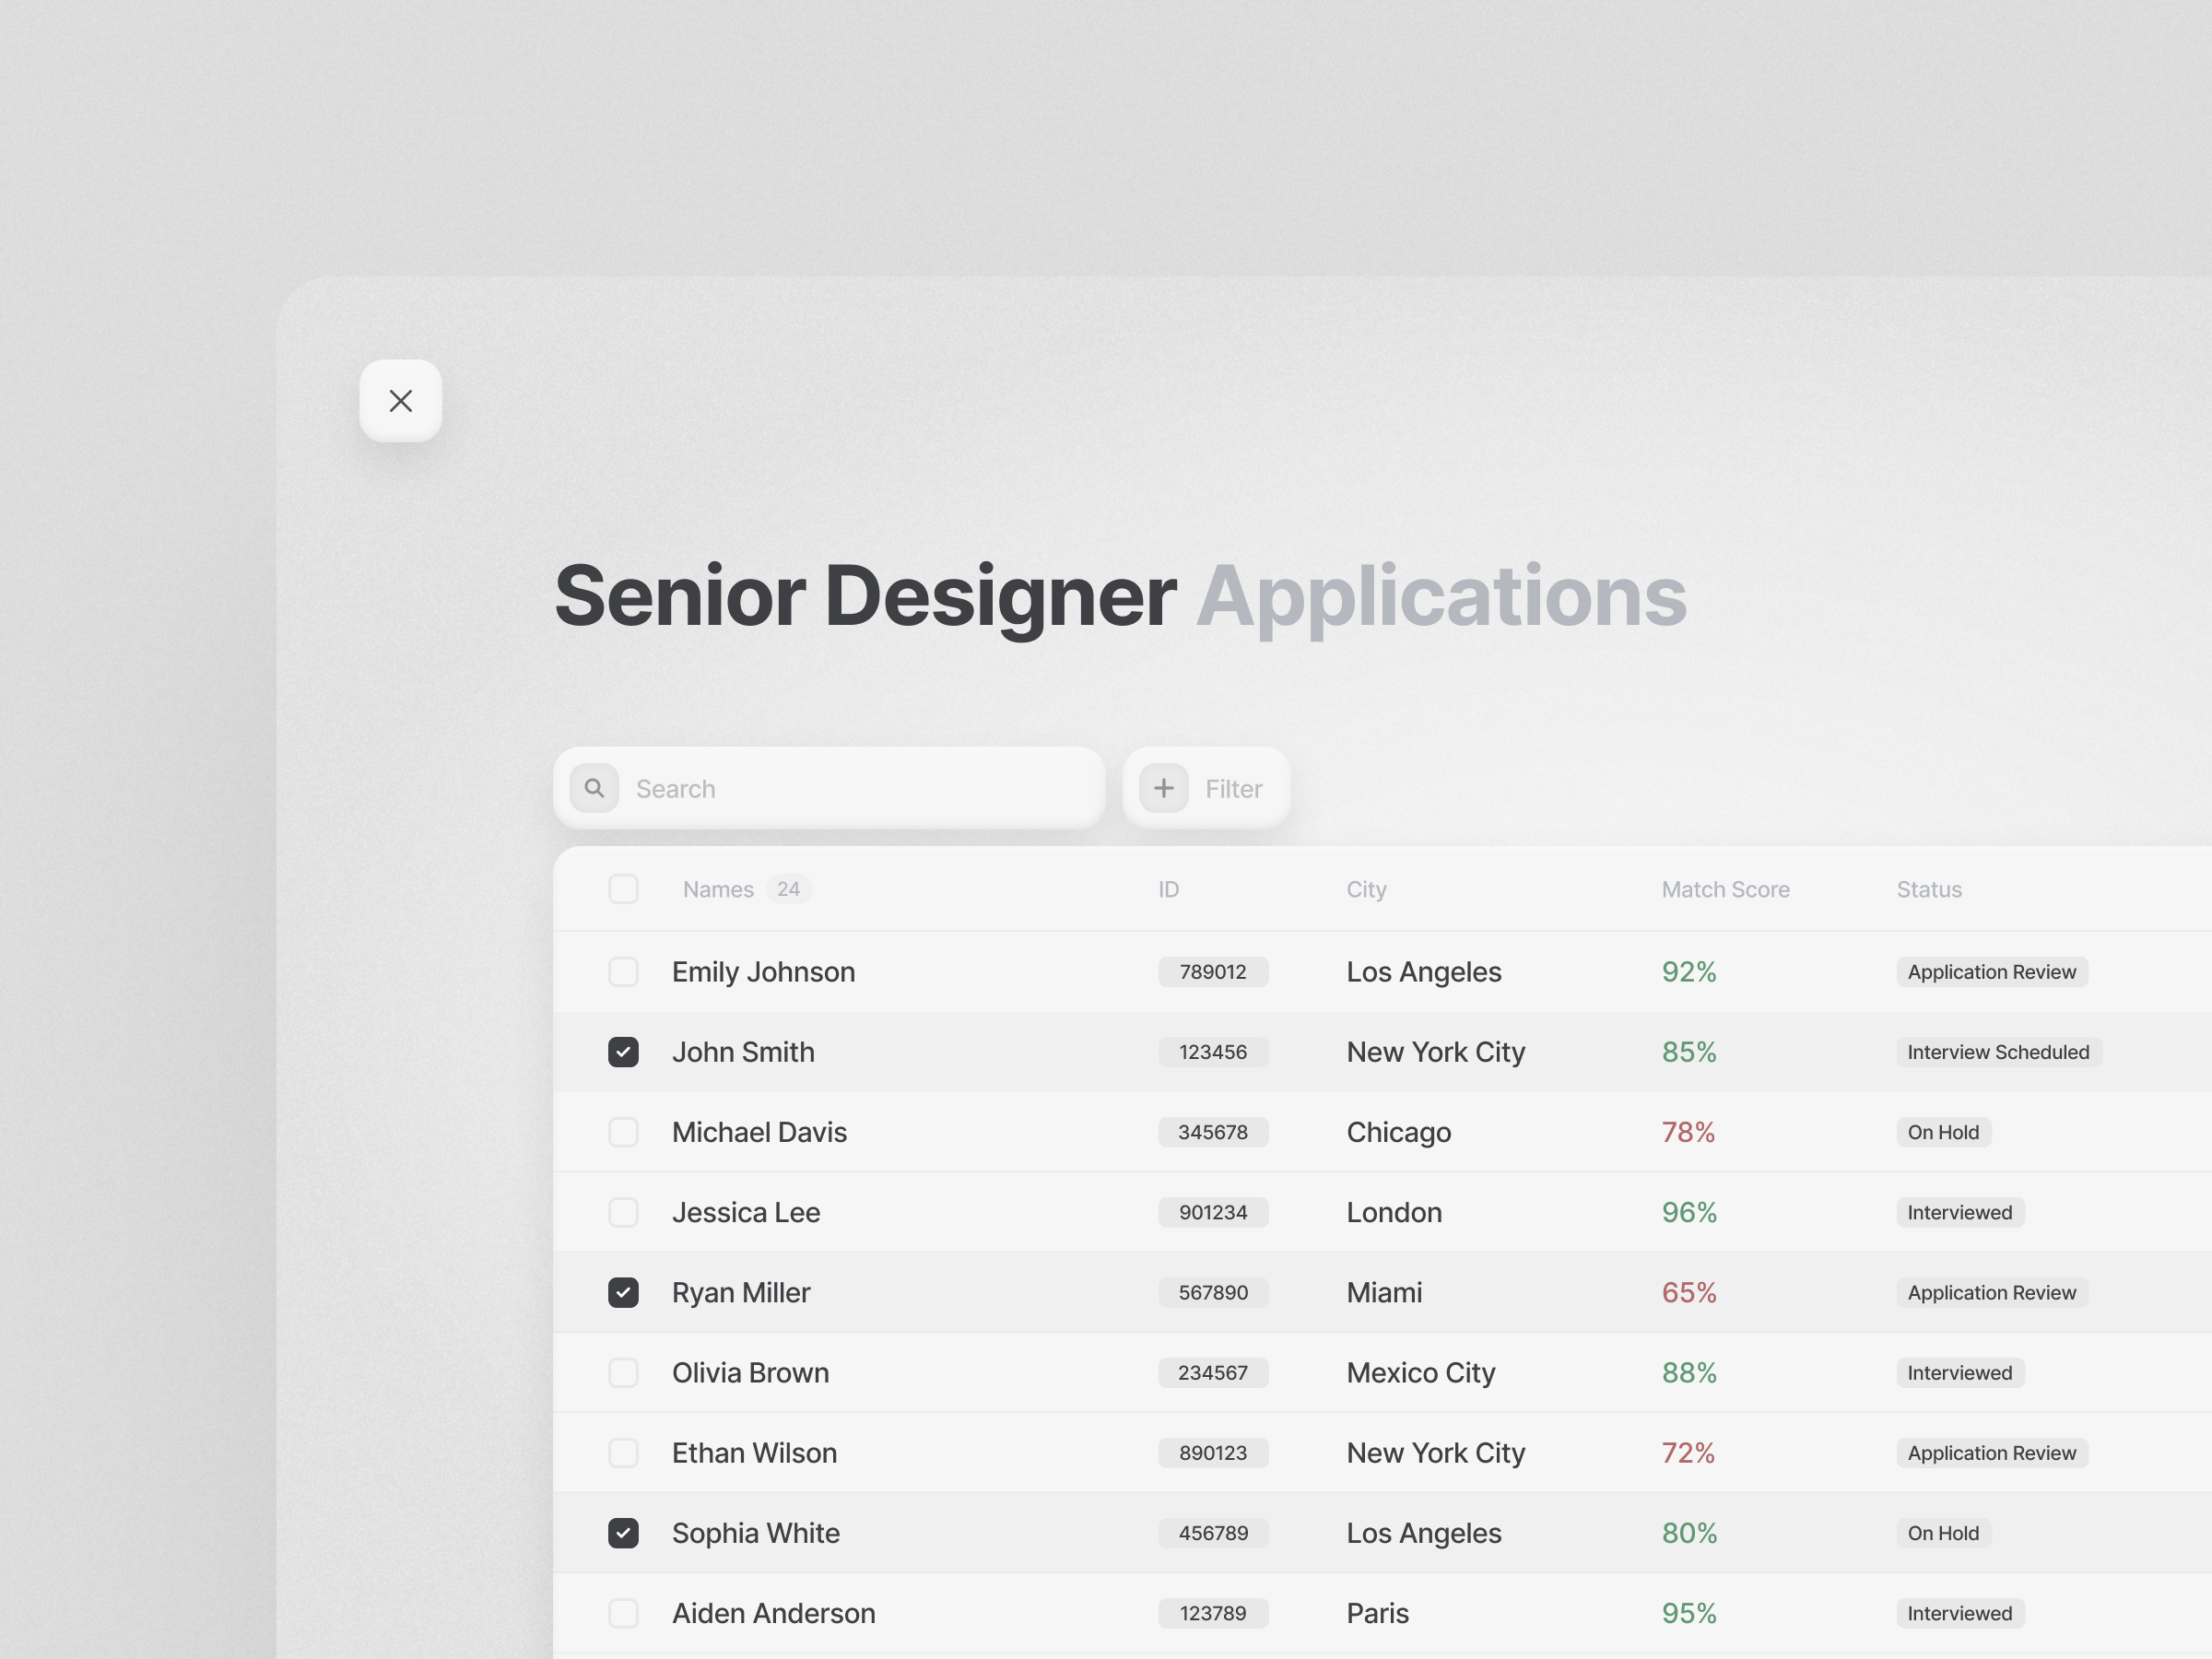Click the magnifier search icon
Viewport: 2212px width, 1659px height.
pos(594,788)
